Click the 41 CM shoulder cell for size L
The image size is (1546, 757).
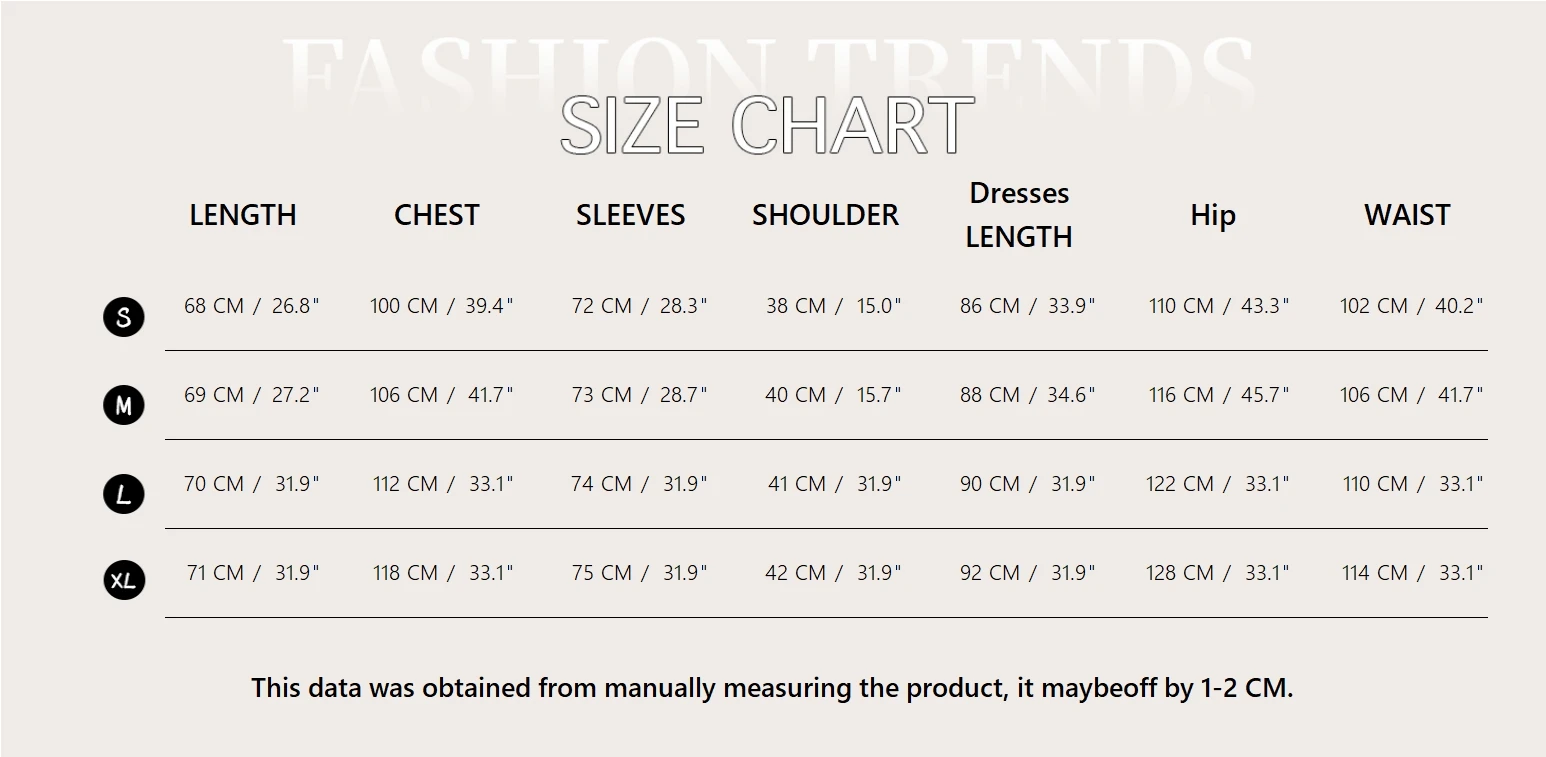(x=834, y=484)
